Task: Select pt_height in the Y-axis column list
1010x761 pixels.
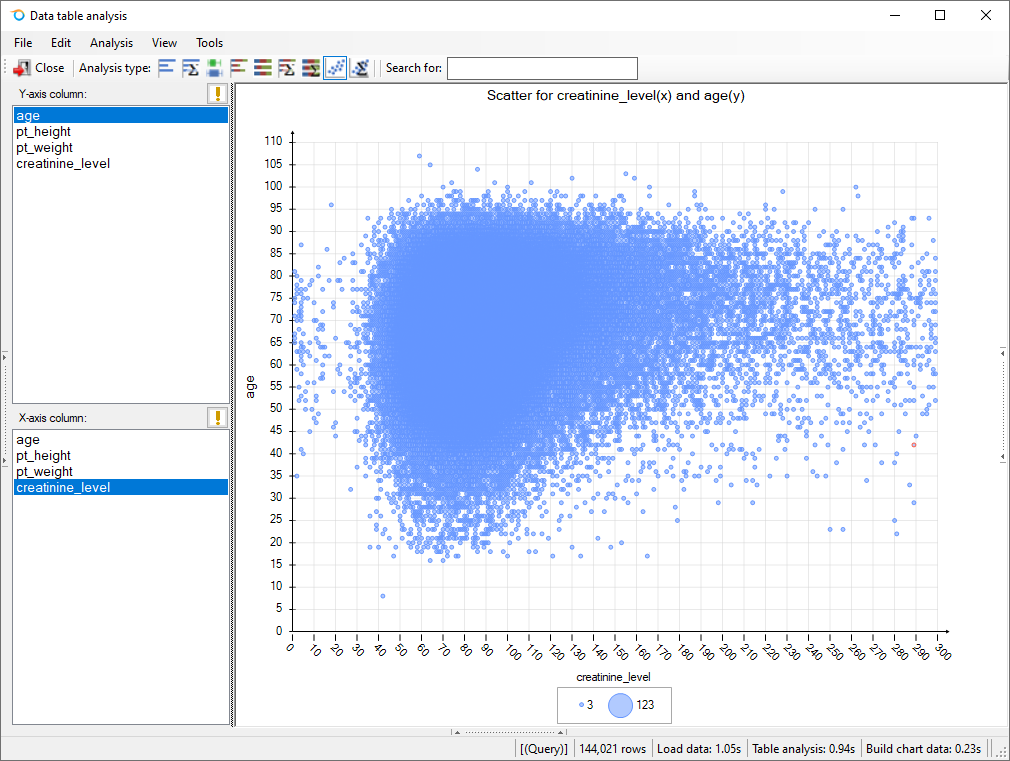Action: [44, 132]
